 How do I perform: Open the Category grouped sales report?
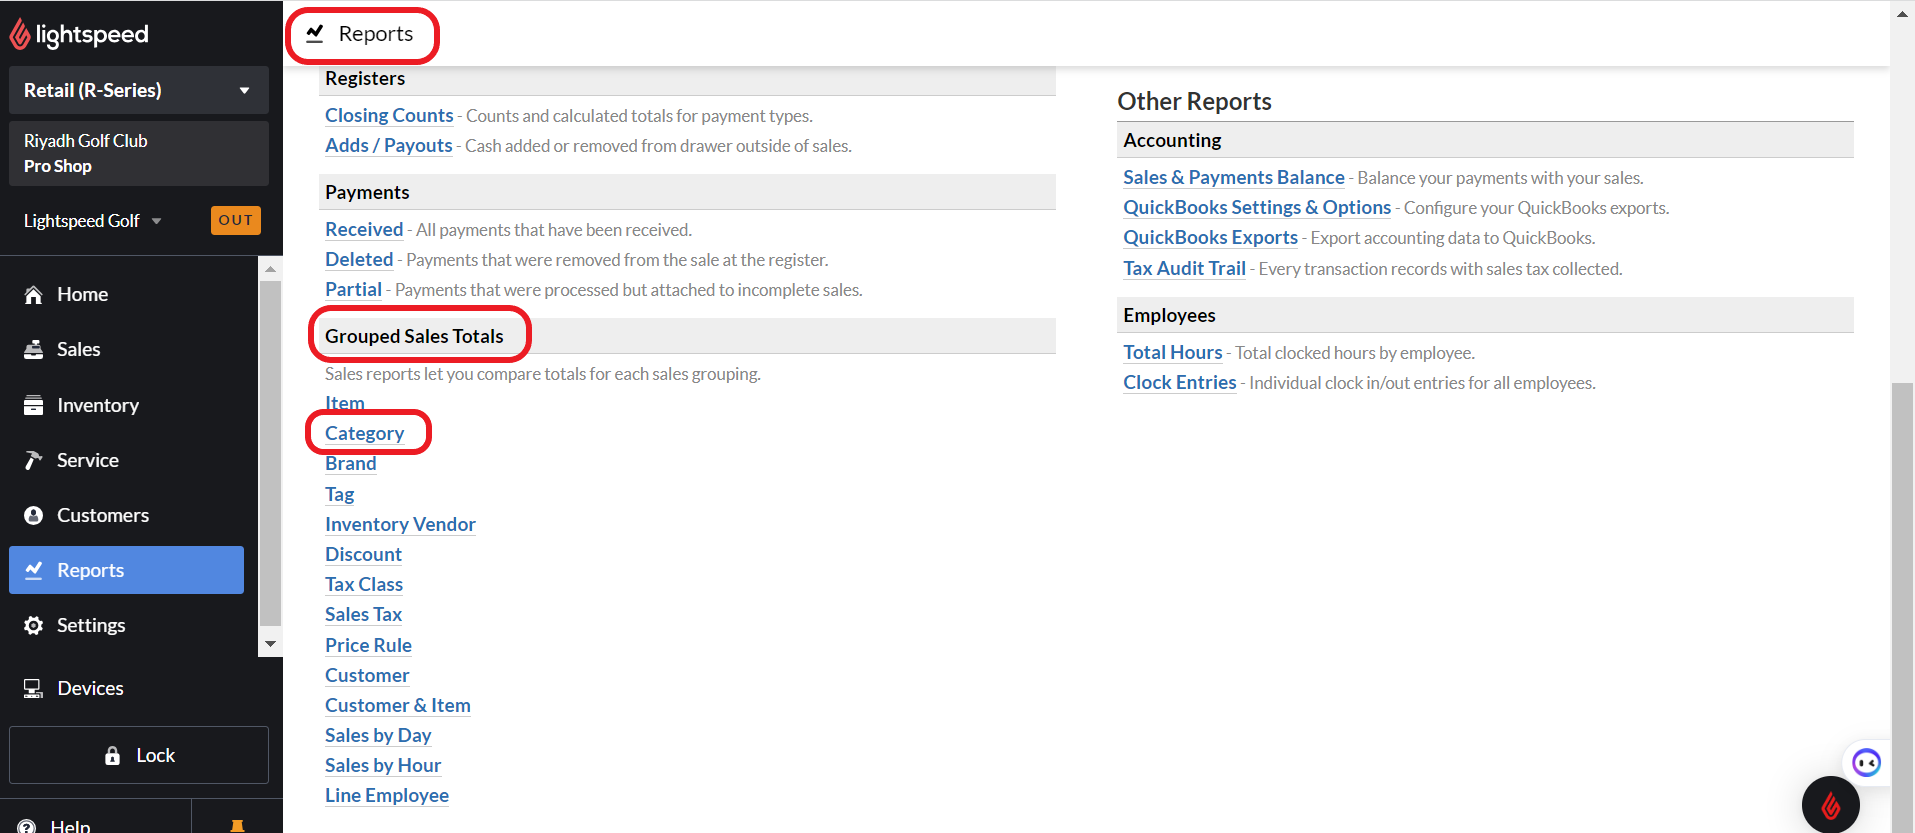[x=365, y=433]
